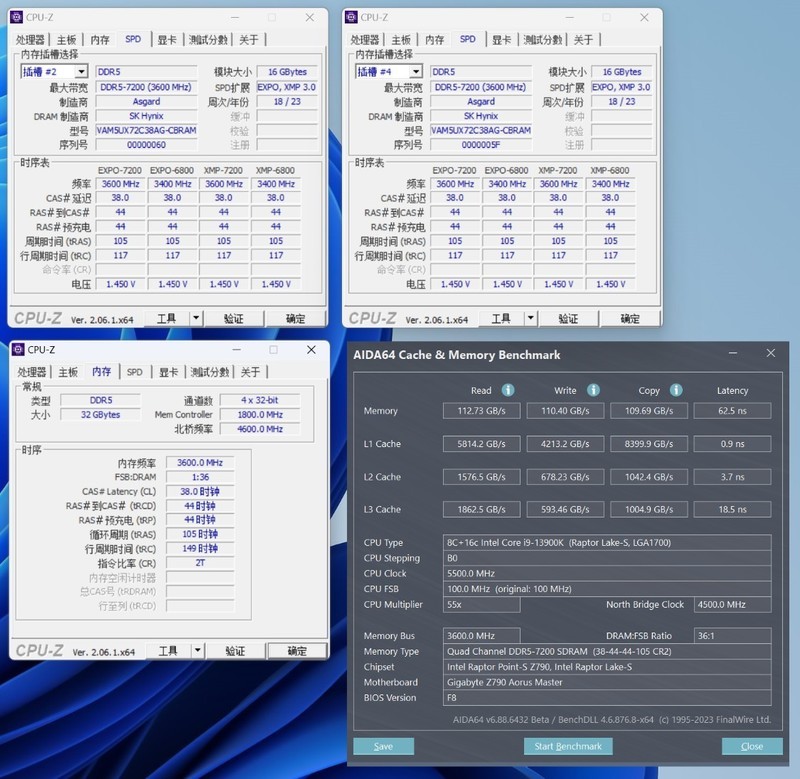Click the 验证 button in the memory window

click(233, 651)
